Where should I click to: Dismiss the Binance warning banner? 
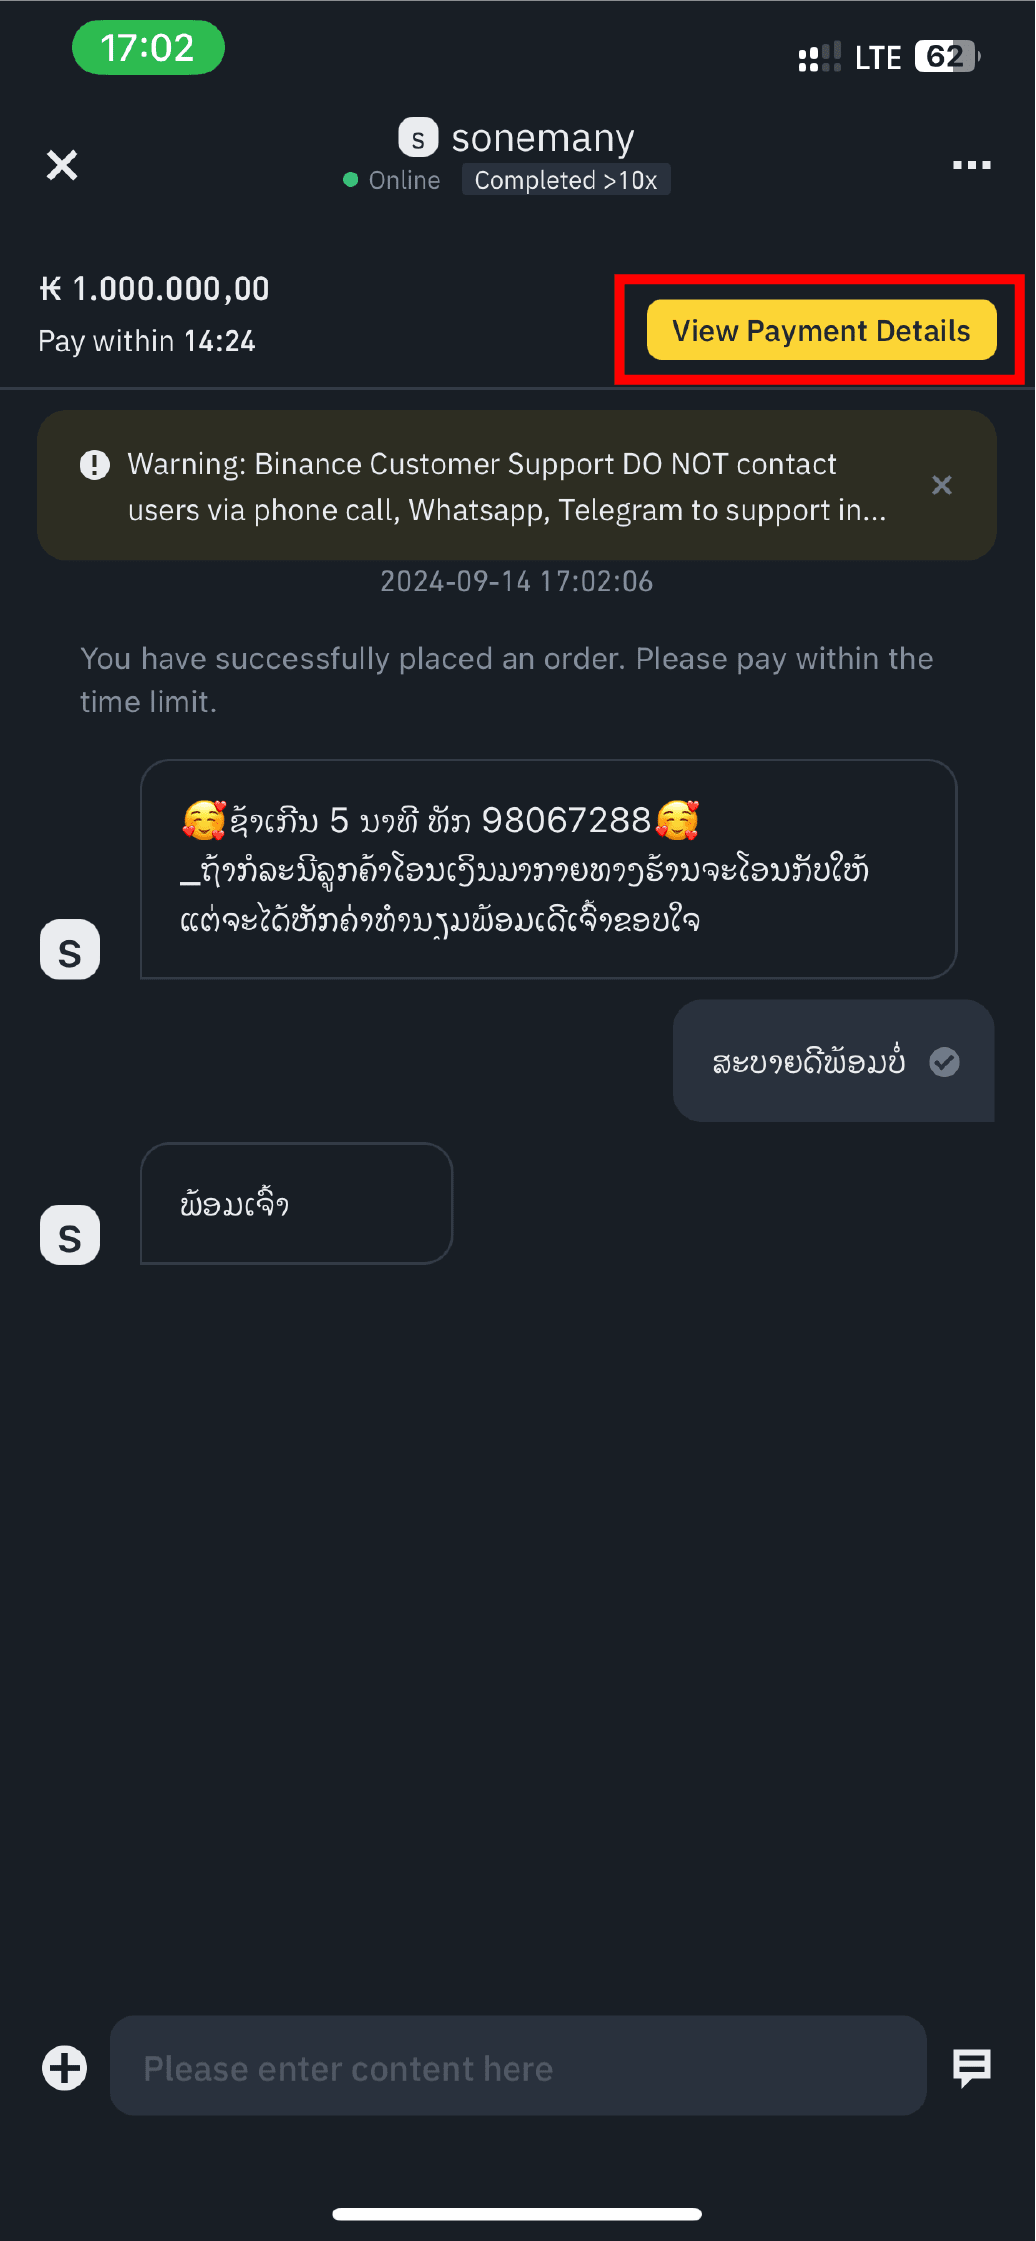tap(941, 485)
